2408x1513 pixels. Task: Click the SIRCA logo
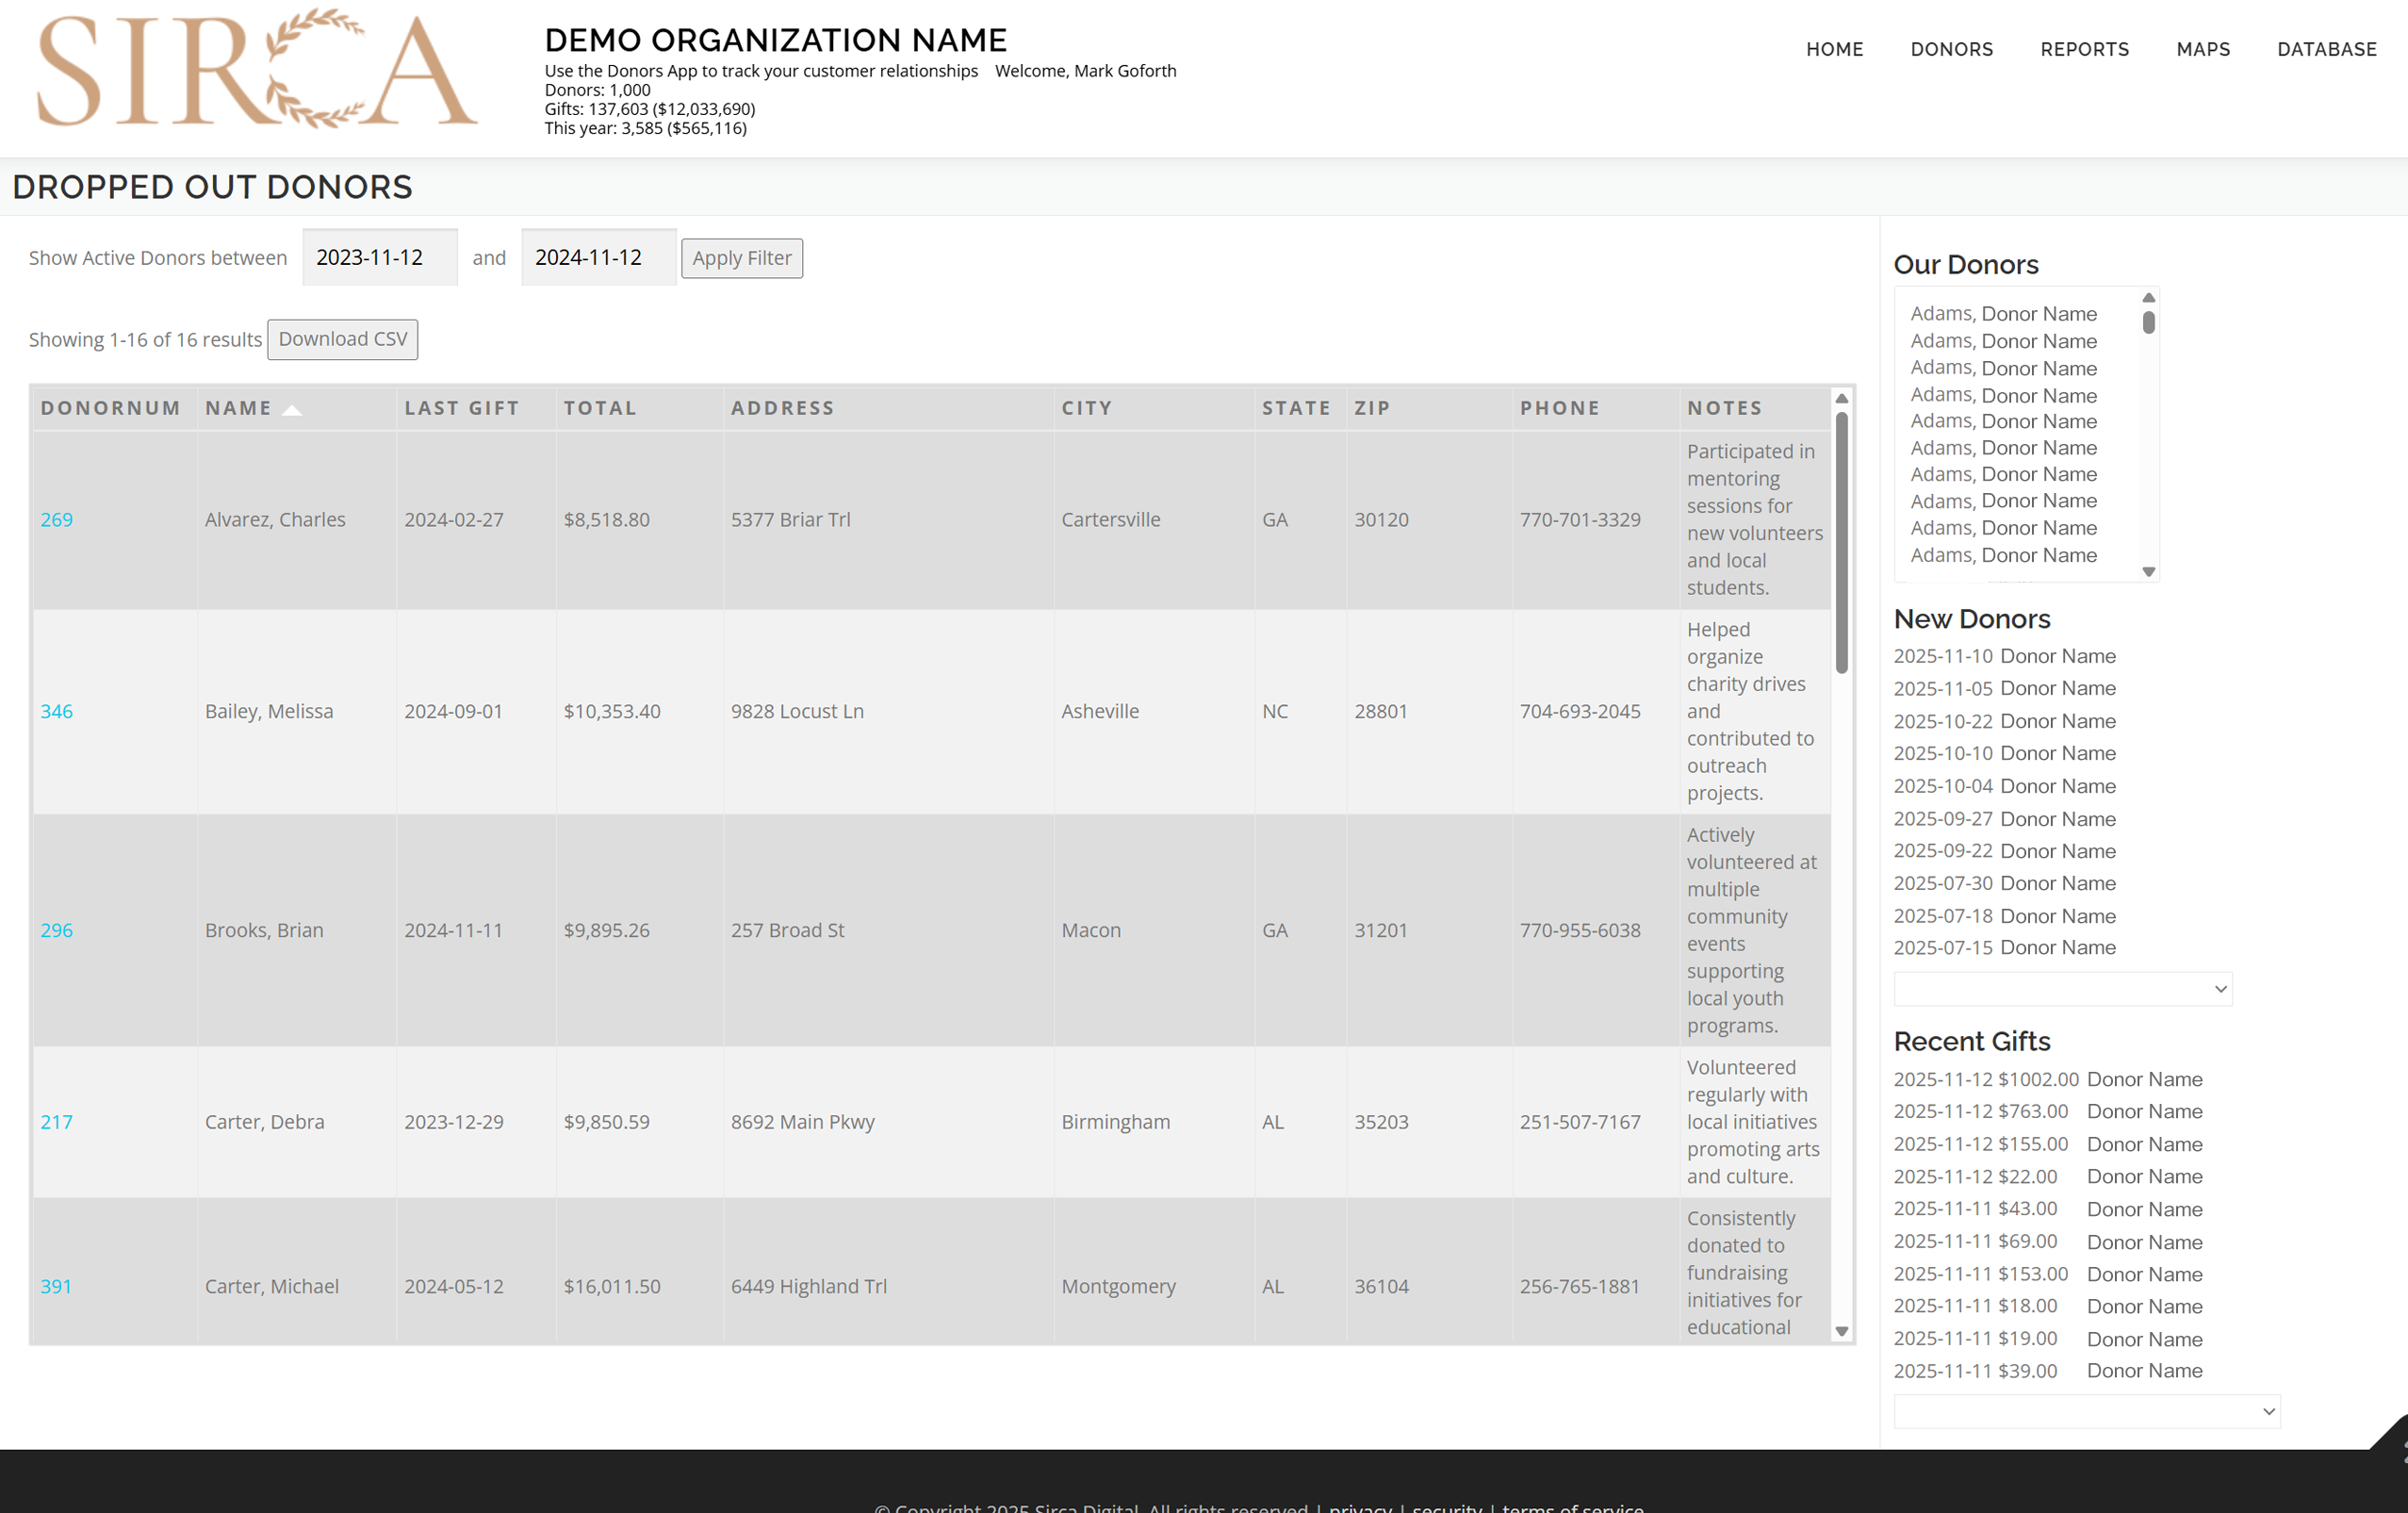tap(257, 70)
